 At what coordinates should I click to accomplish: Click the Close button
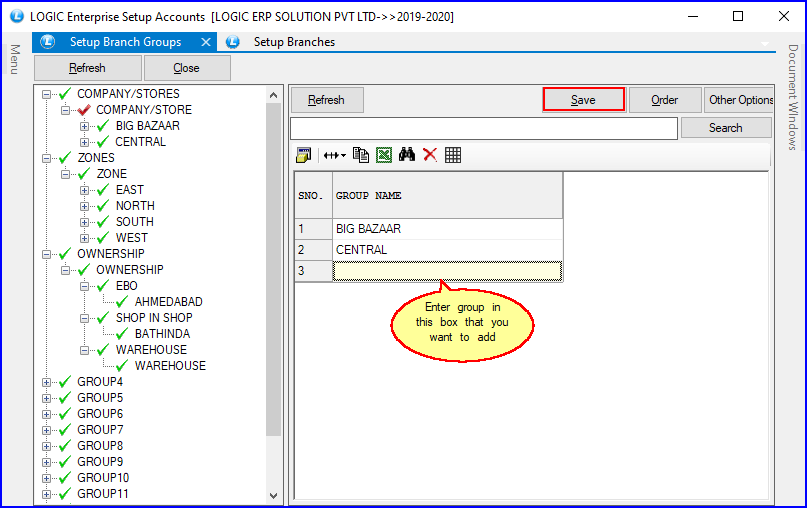coord(187,68)
